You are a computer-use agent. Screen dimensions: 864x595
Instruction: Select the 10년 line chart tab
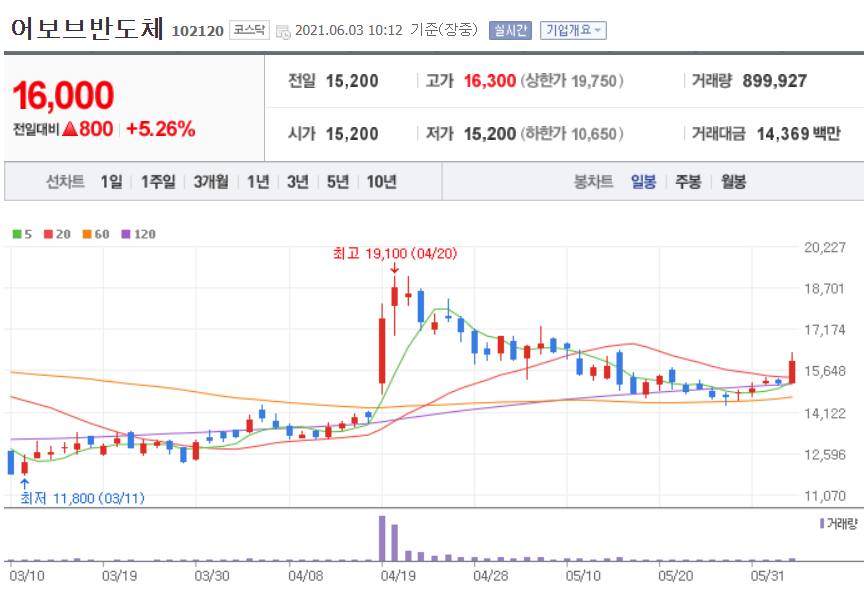tap(381, 181)
